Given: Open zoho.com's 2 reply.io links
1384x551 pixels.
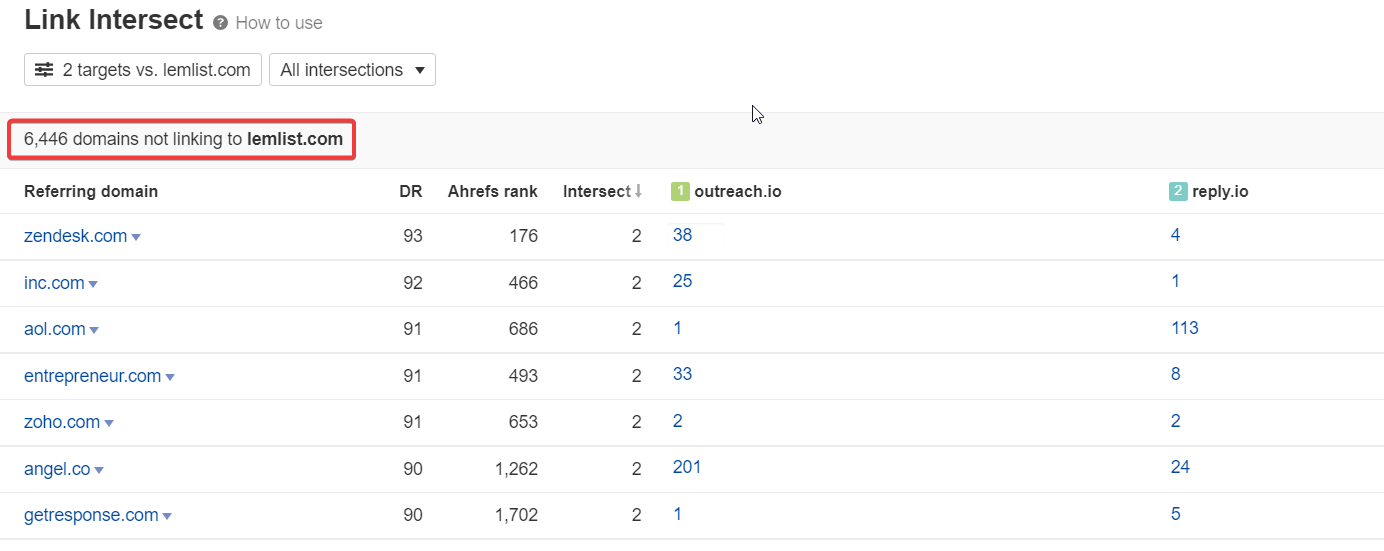Looking at the screenshot, I should click(x=1176, y=421).
